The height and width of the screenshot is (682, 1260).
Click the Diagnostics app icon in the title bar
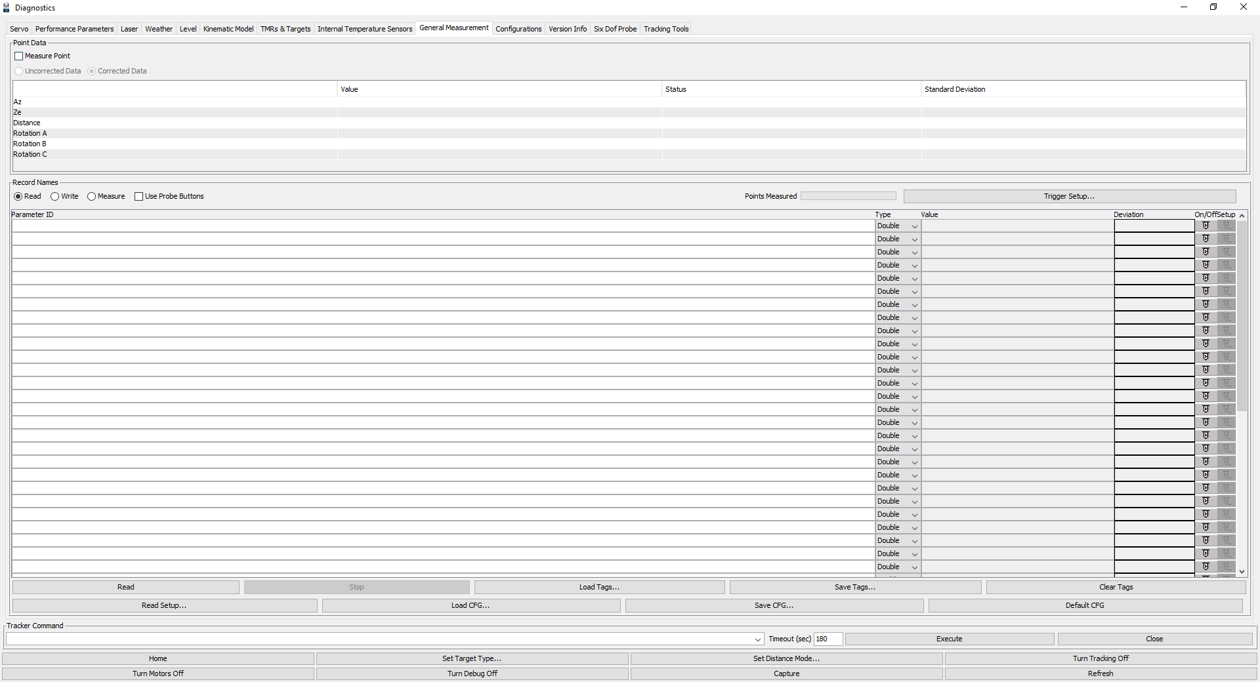pyautogui.click(x=7, y=7)
